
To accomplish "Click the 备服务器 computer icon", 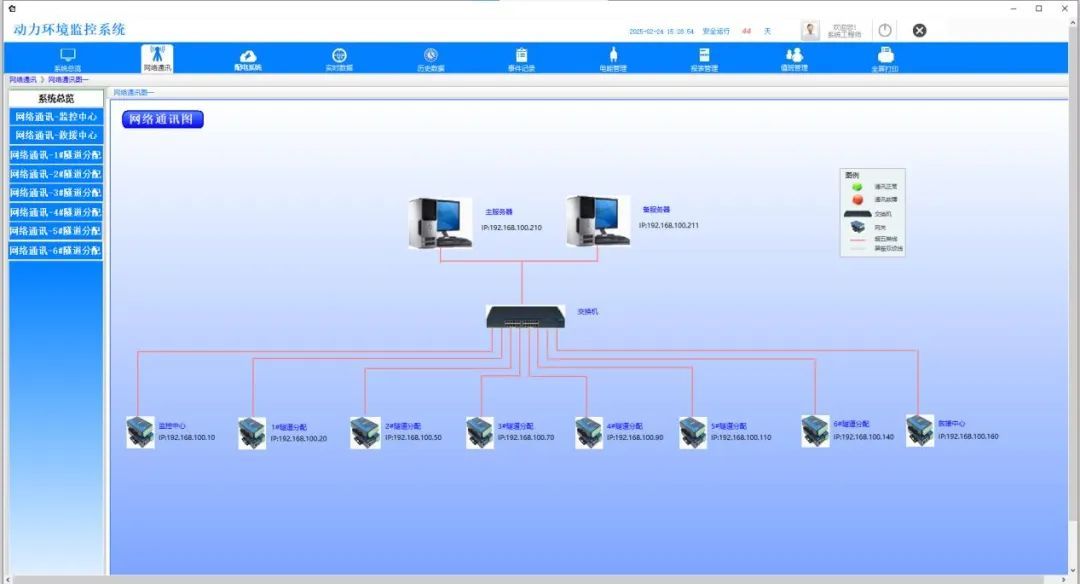I will tap(597, 221).
